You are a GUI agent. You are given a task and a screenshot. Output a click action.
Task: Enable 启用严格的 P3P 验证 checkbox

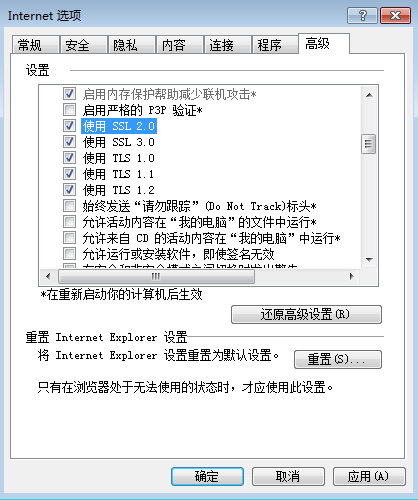[69, 110]
